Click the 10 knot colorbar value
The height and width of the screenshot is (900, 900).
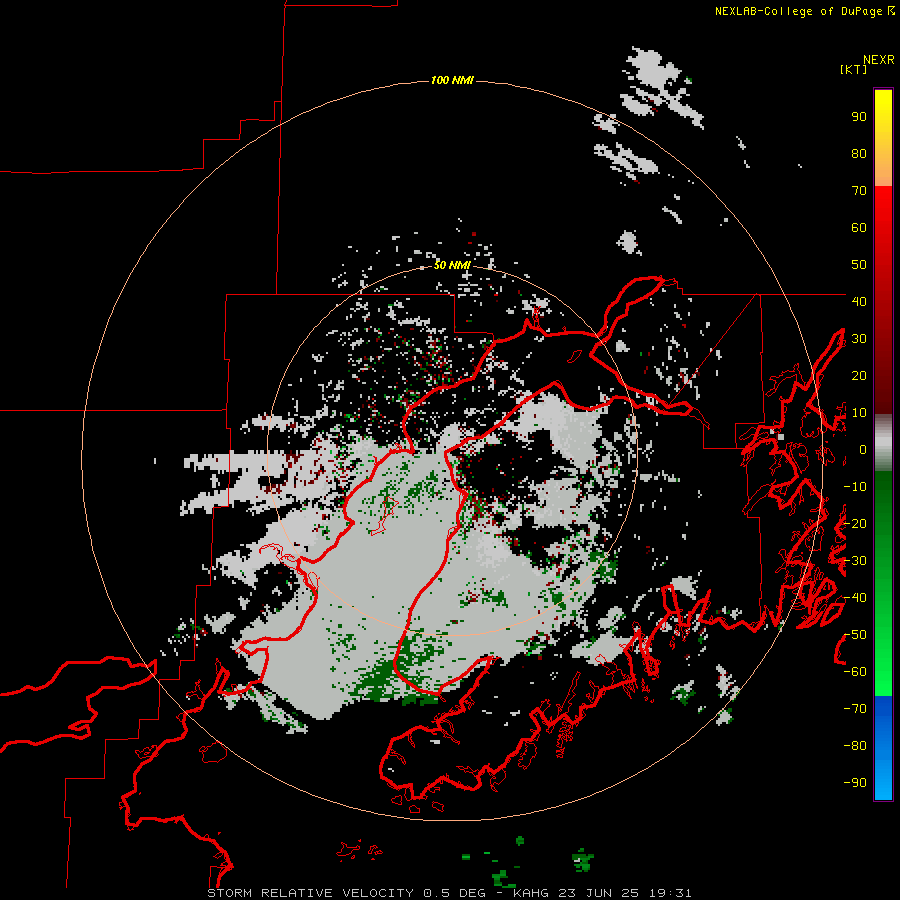tap(859, 413)
